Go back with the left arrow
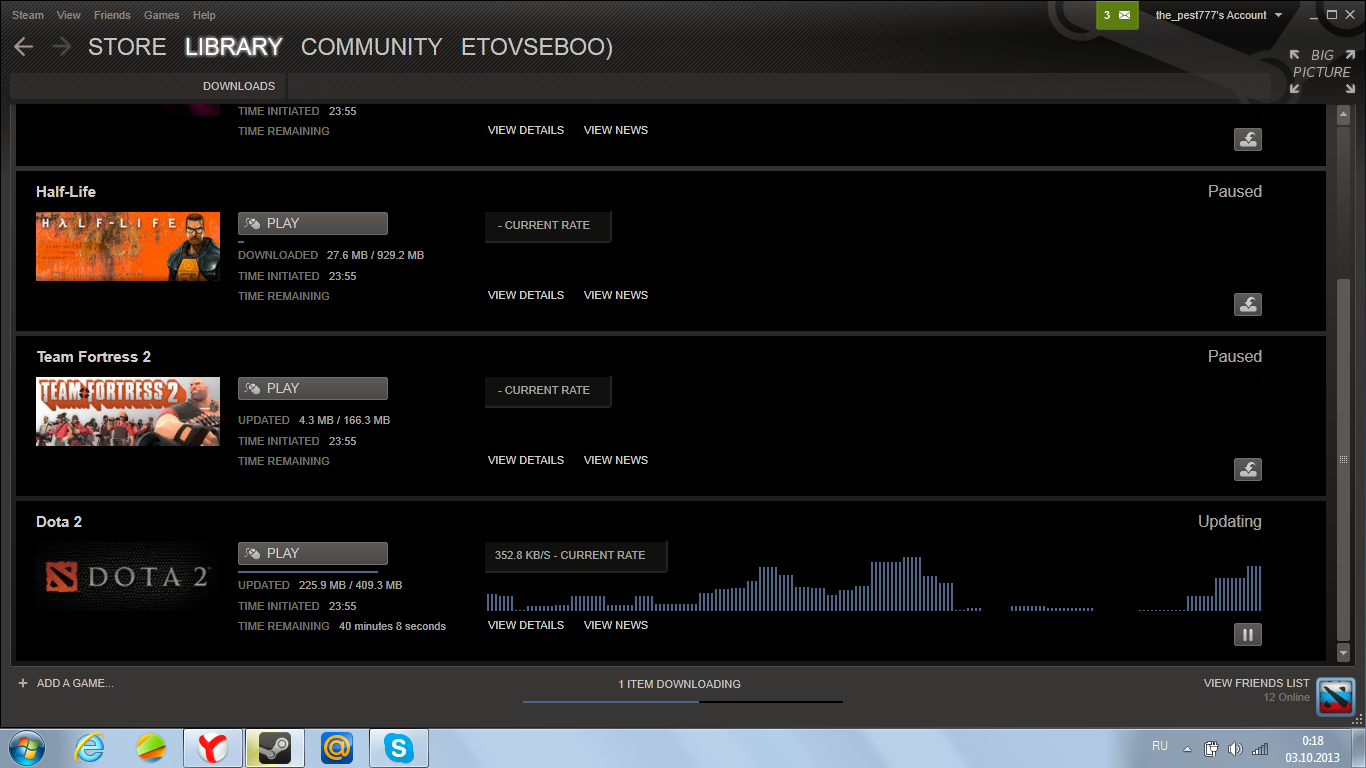1366x768 pixels. (x=23, y=46)
